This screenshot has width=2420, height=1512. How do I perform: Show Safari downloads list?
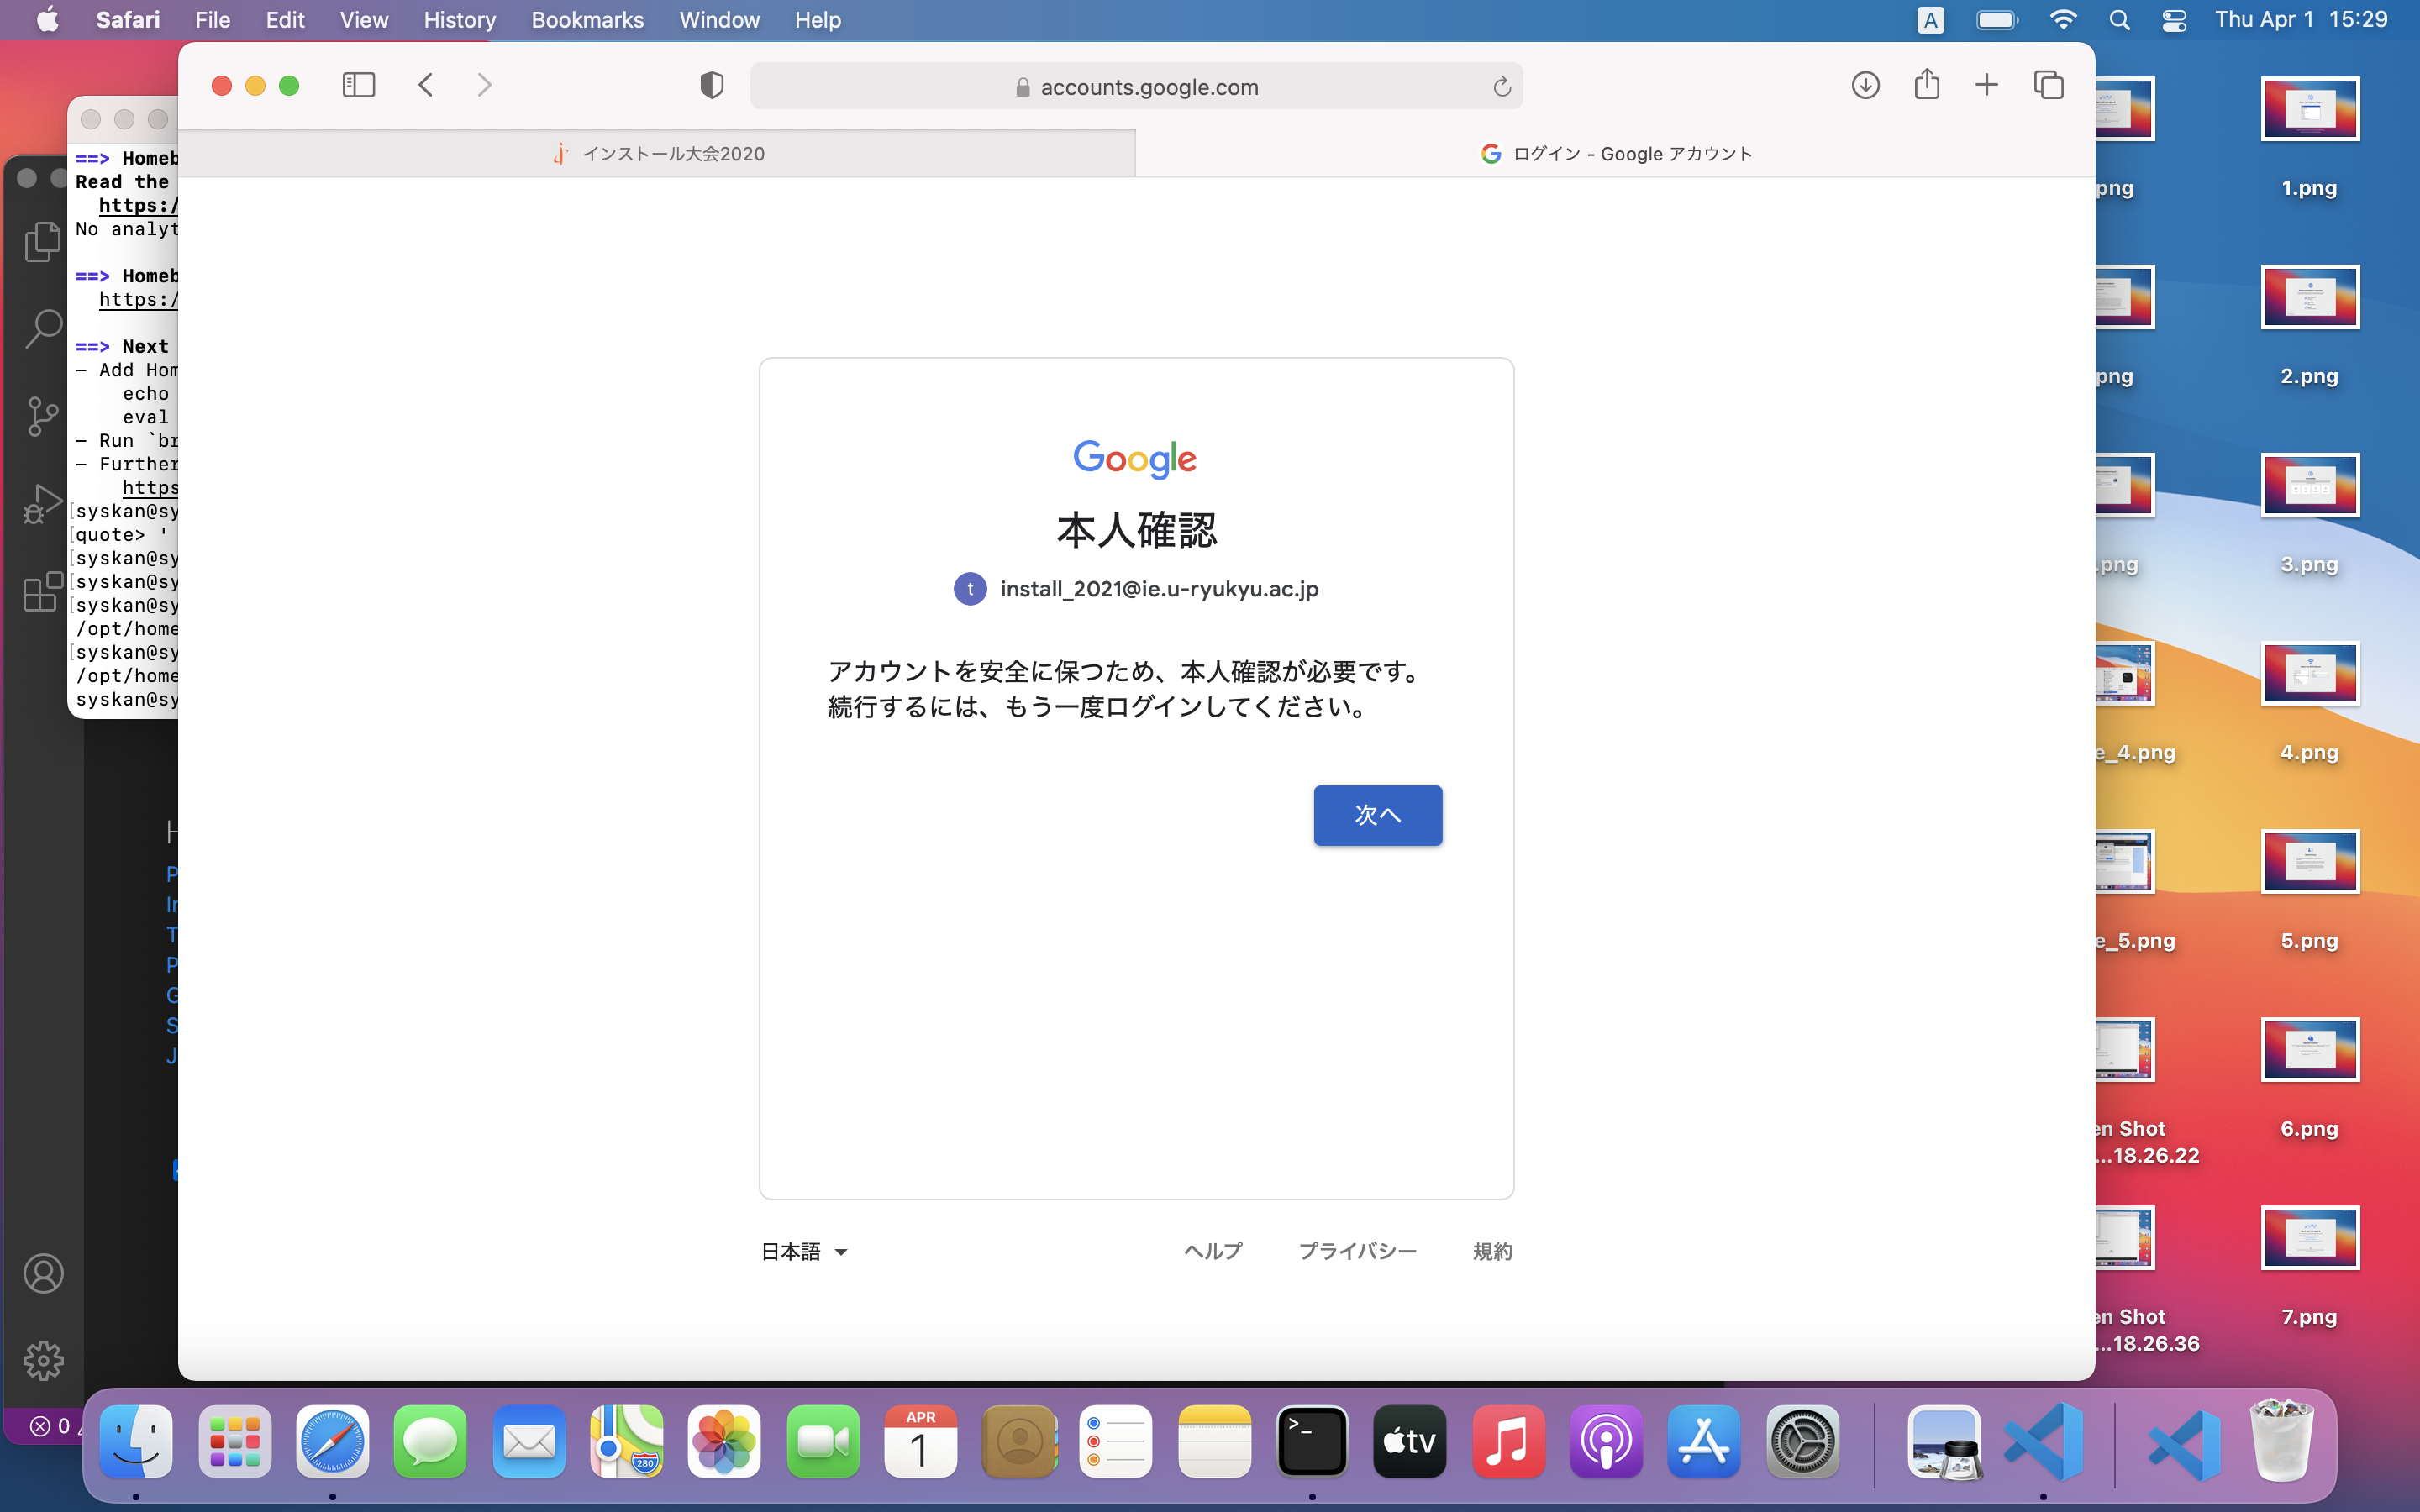(1865, 85)
